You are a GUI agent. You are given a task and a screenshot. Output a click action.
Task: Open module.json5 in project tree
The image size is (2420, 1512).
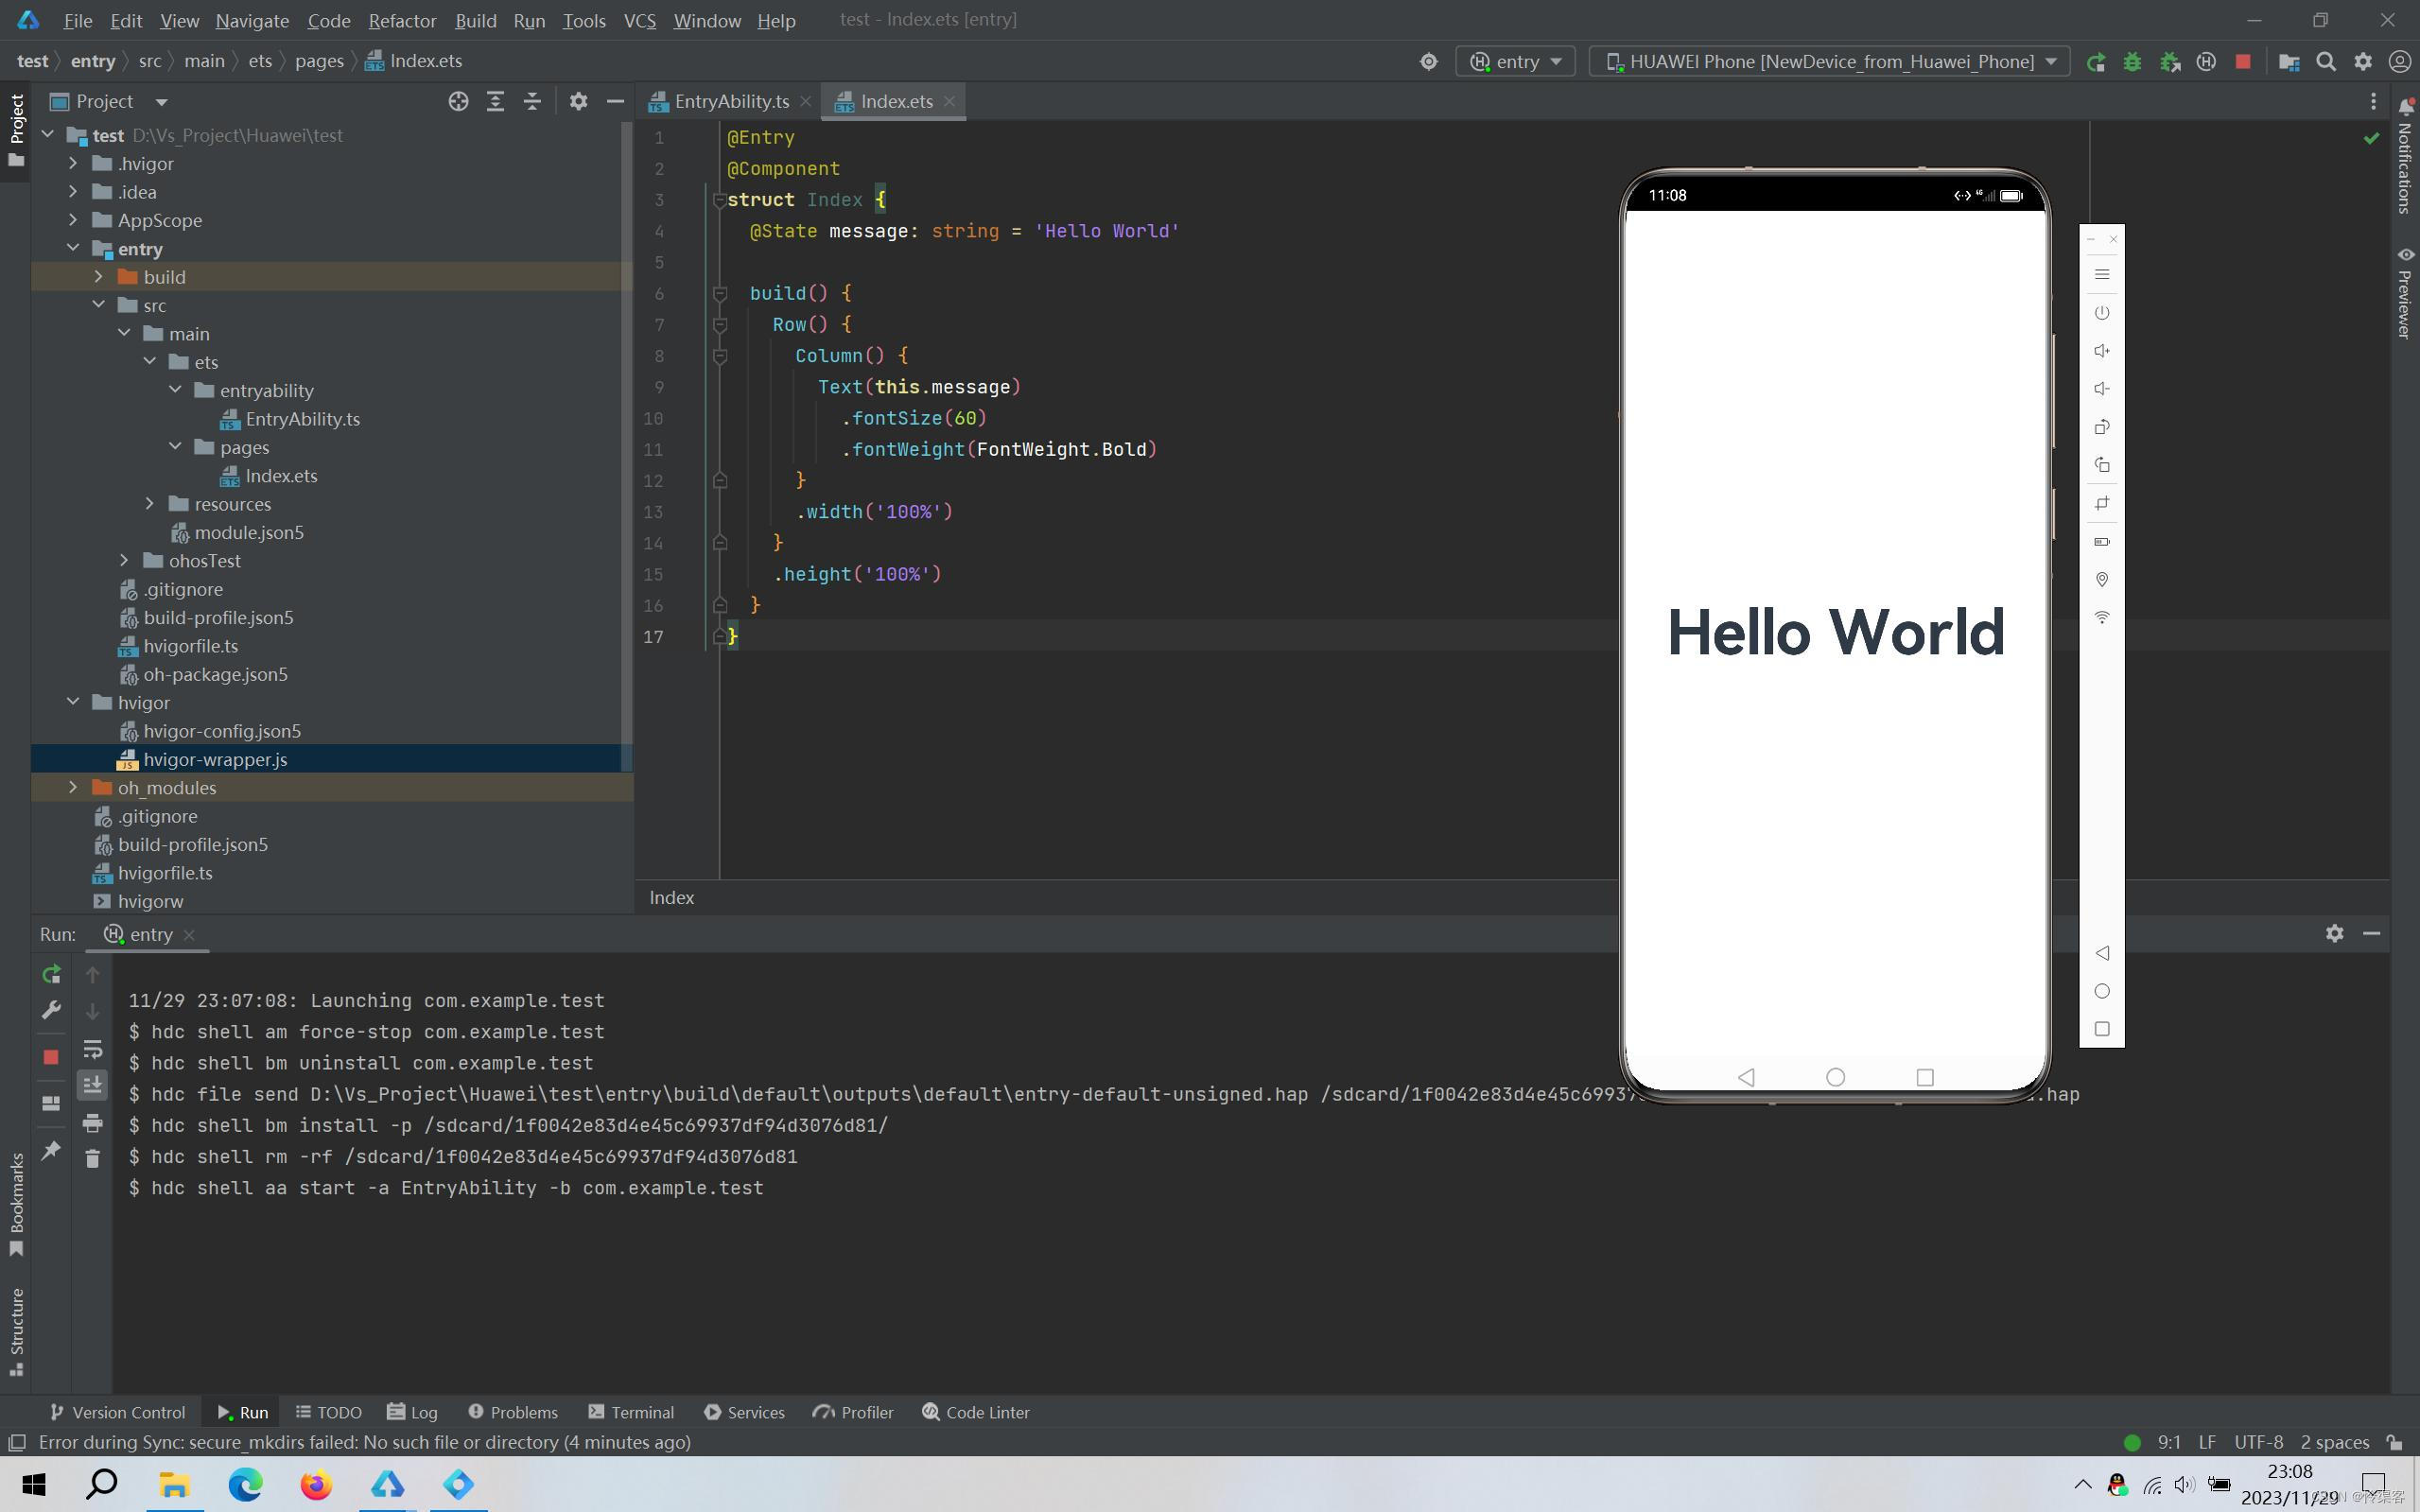[x=248, y=533]
